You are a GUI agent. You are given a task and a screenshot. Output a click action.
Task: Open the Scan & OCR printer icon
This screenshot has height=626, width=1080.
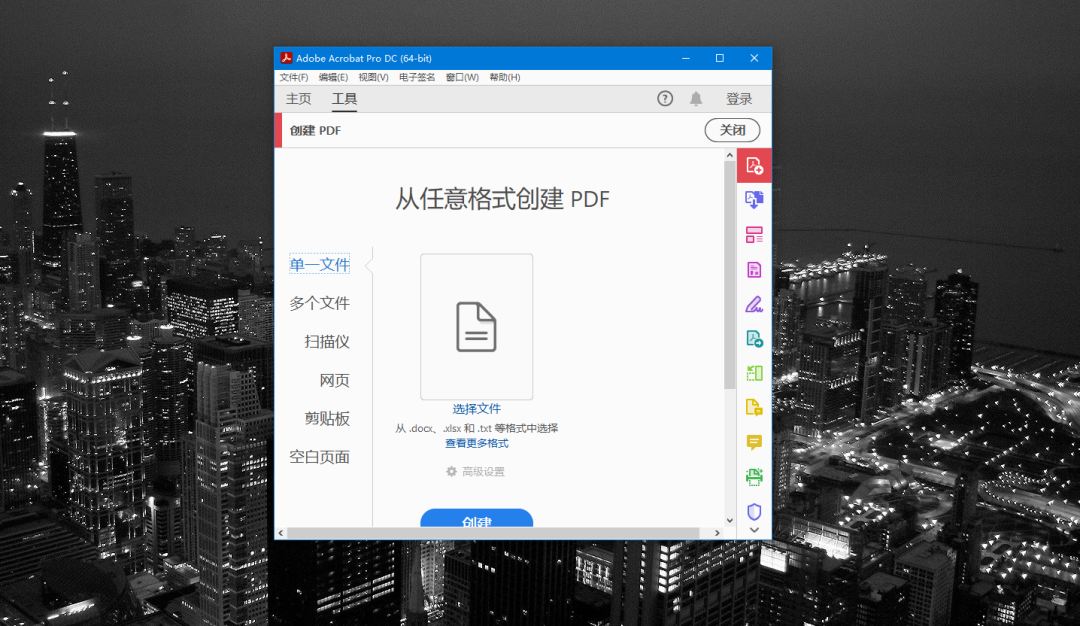(x=754, y=477)
